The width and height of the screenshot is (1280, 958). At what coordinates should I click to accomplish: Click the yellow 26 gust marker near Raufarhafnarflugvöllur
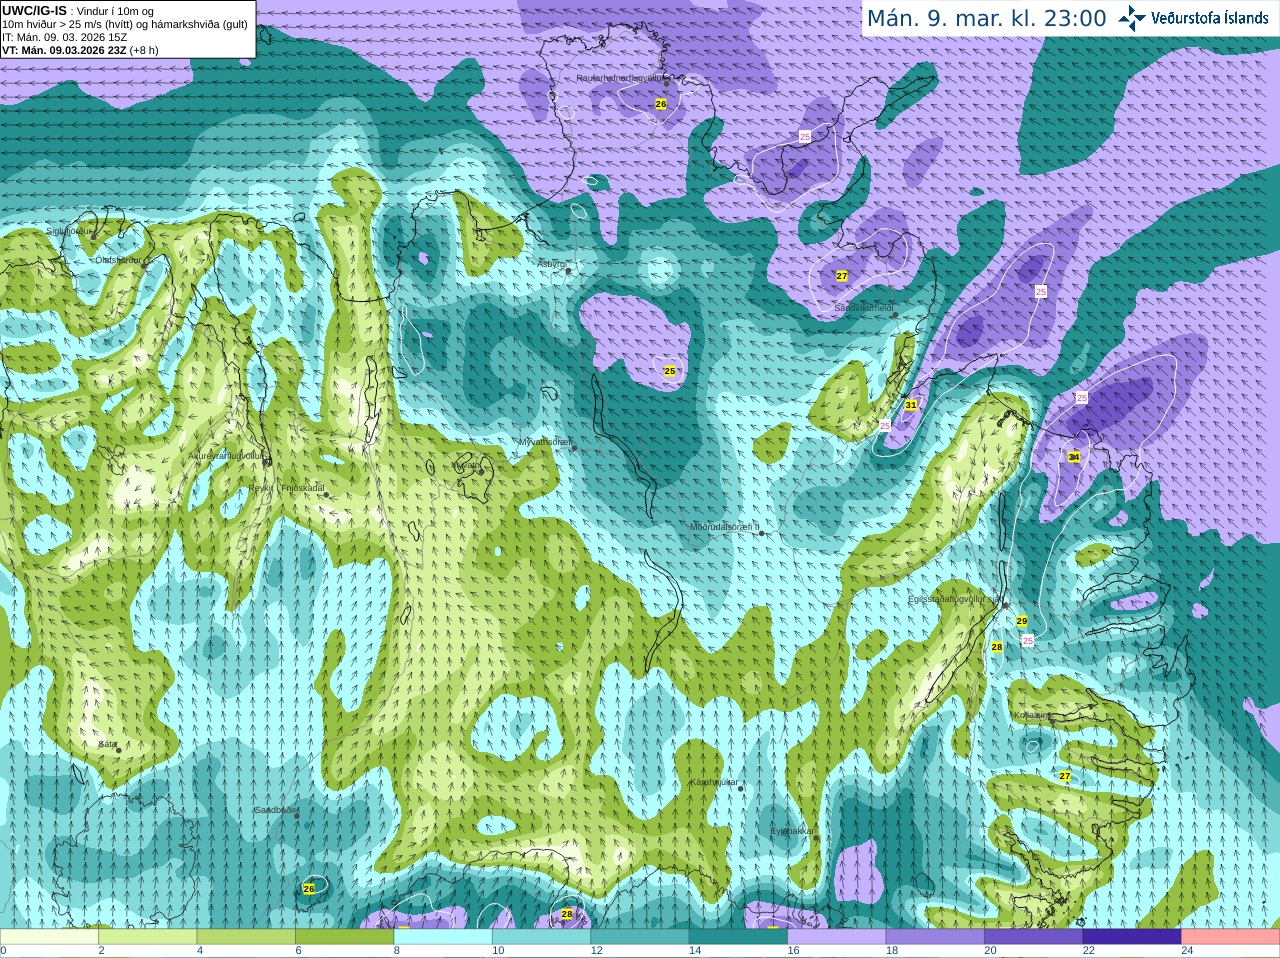point(660,104)
